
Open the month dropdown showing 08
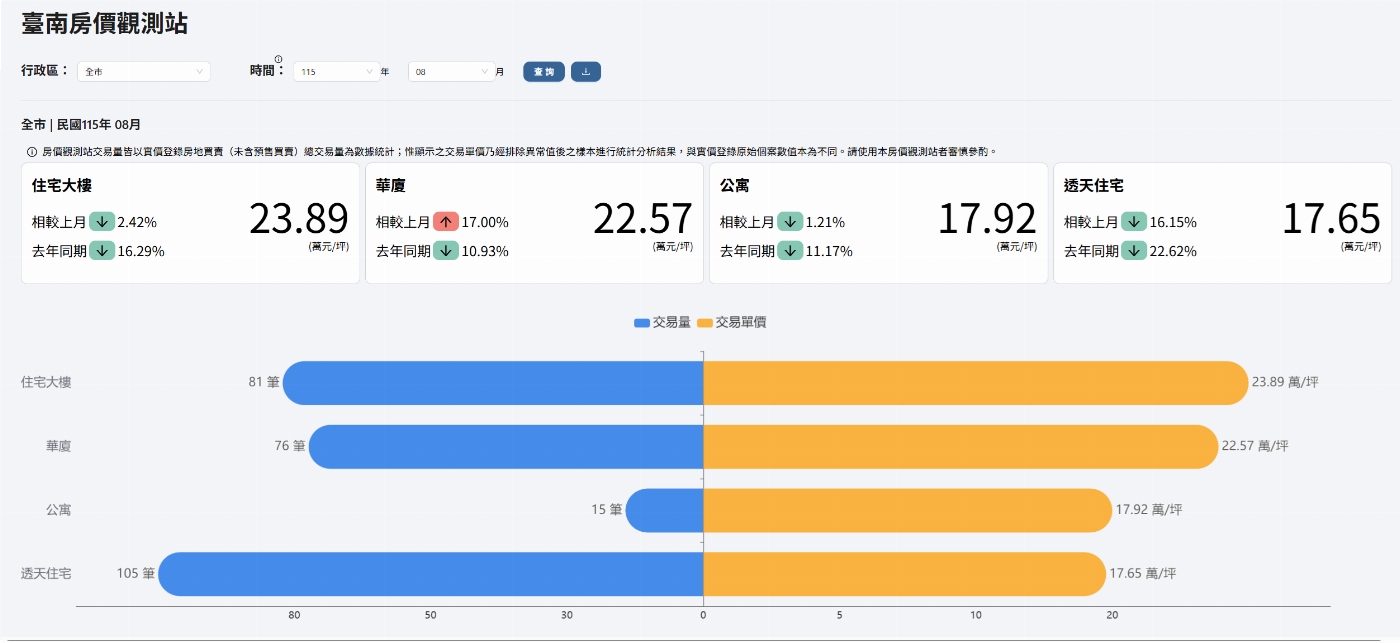click(x=451, y=72)
